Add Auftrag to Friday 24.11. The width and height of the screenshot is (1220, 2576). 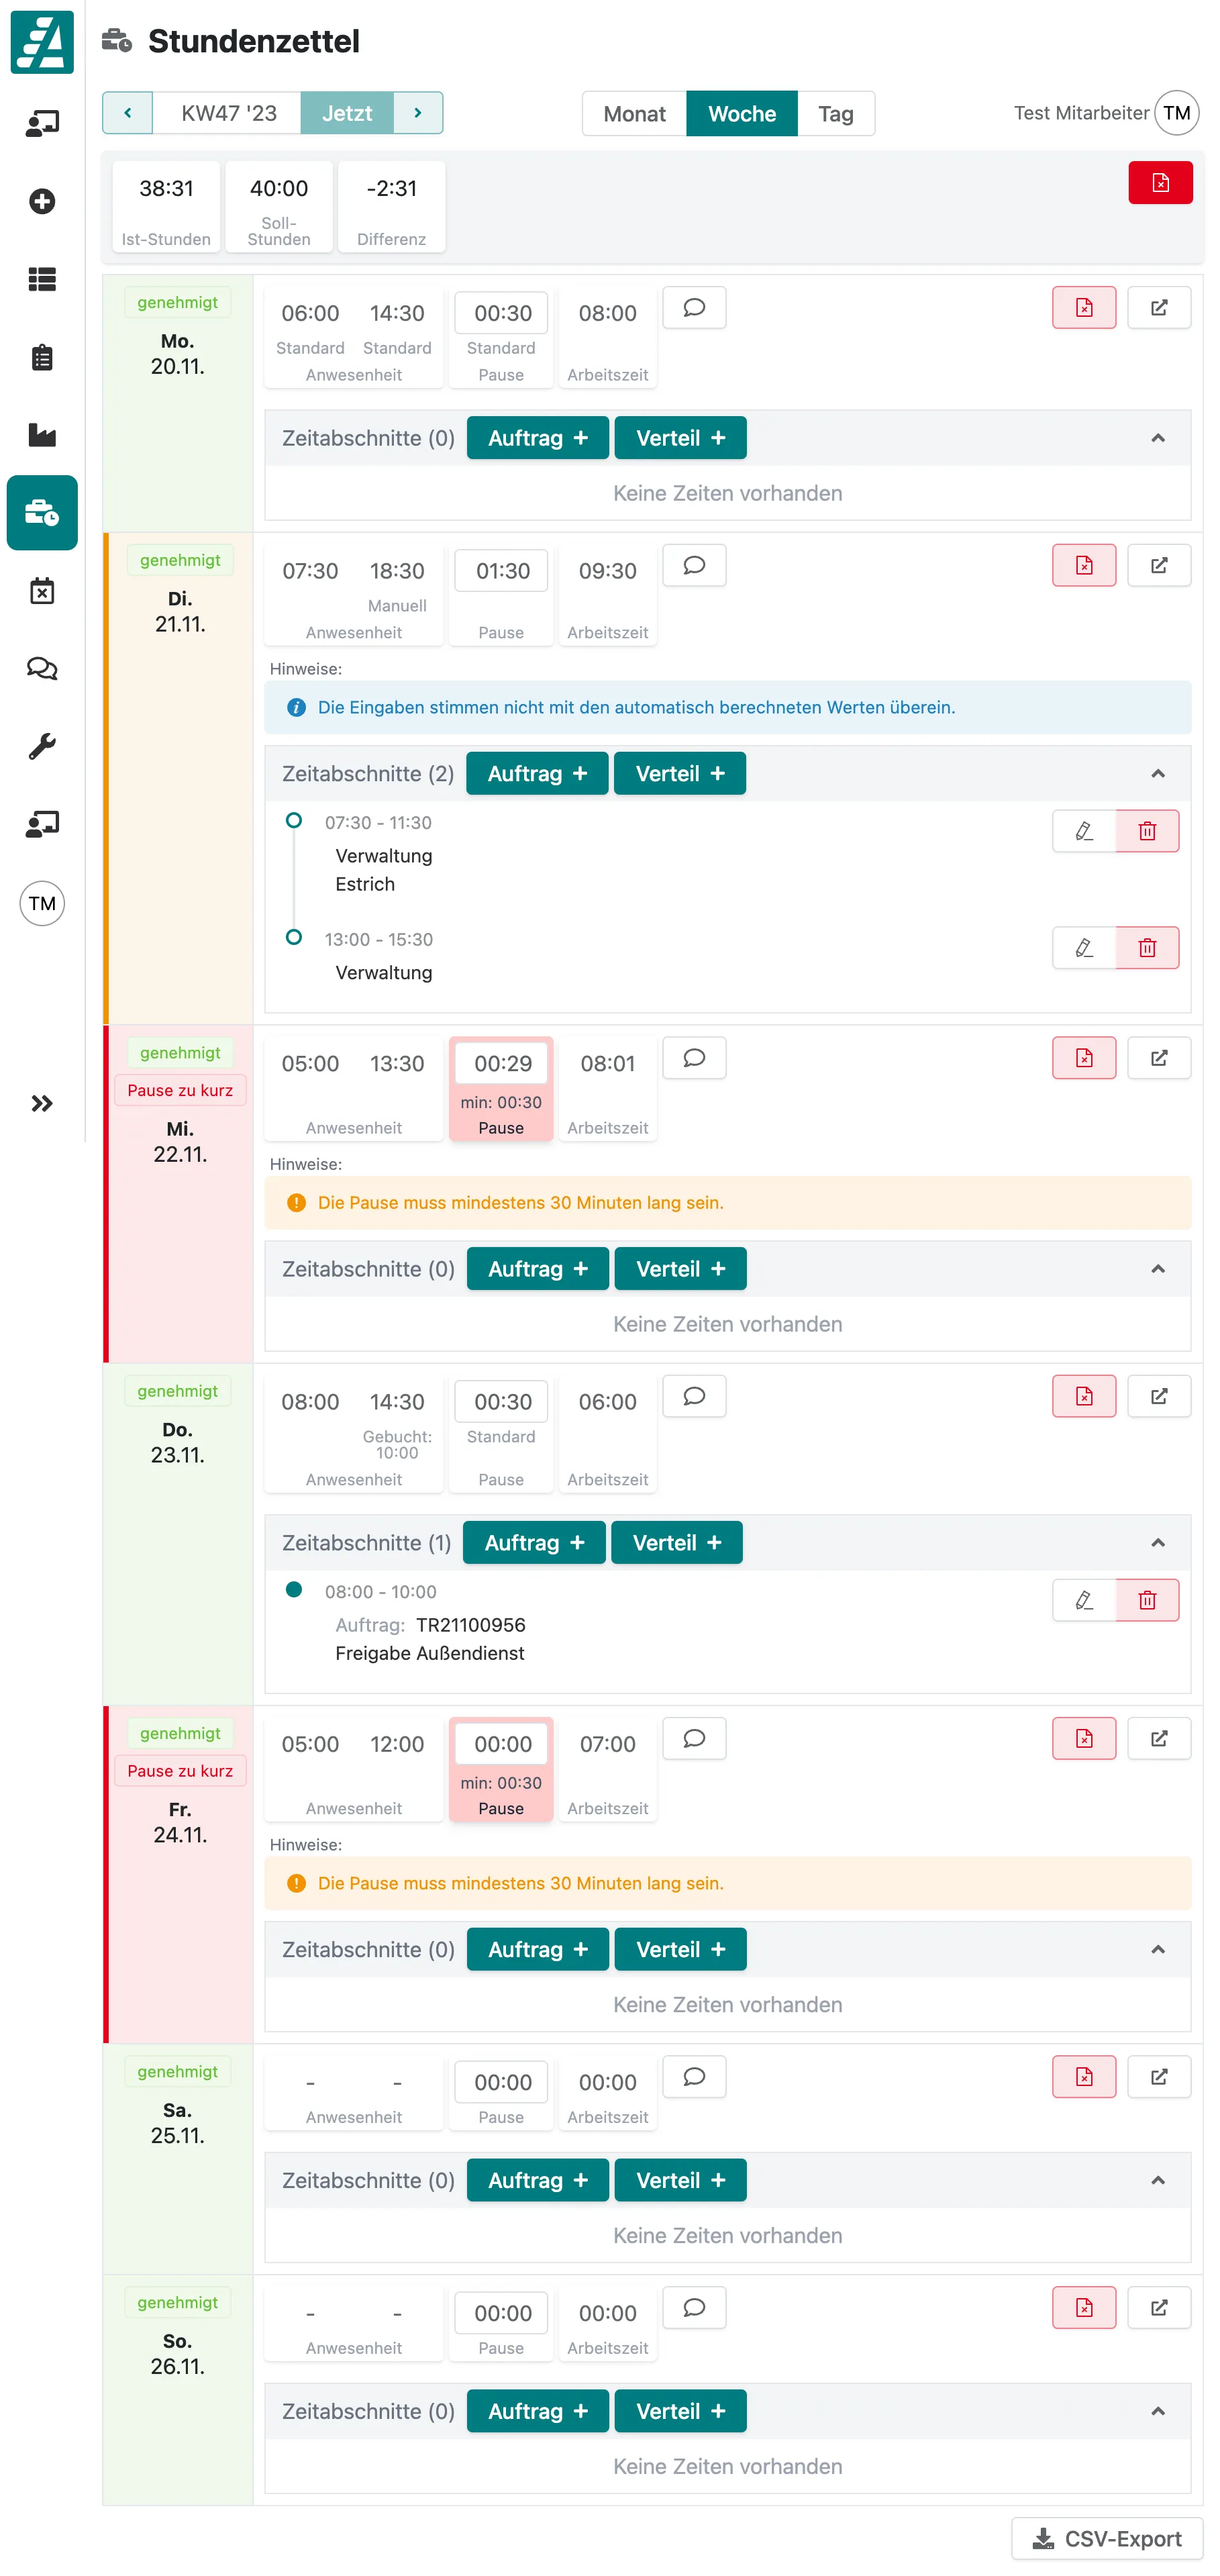click(537, 1949)
